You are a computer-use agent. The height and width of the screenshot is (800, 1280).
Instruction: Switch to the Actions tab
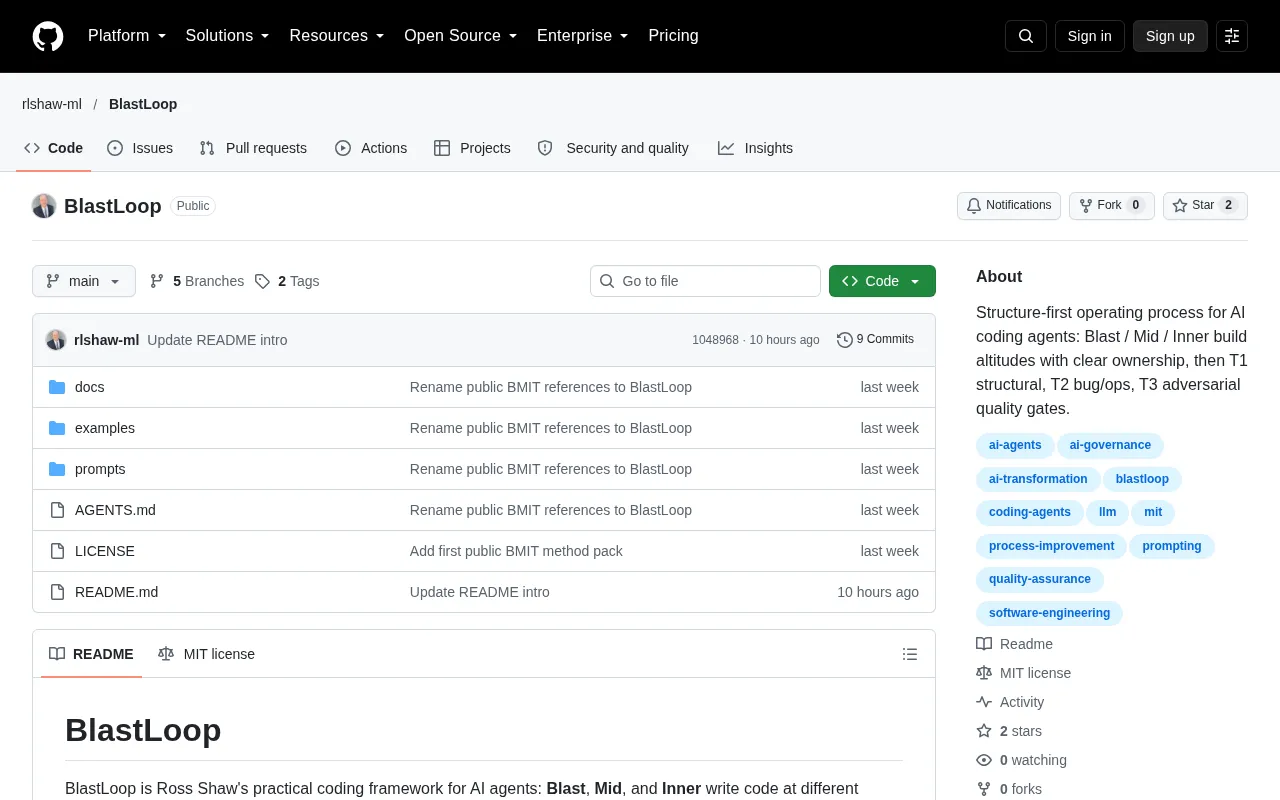(371, 148)
